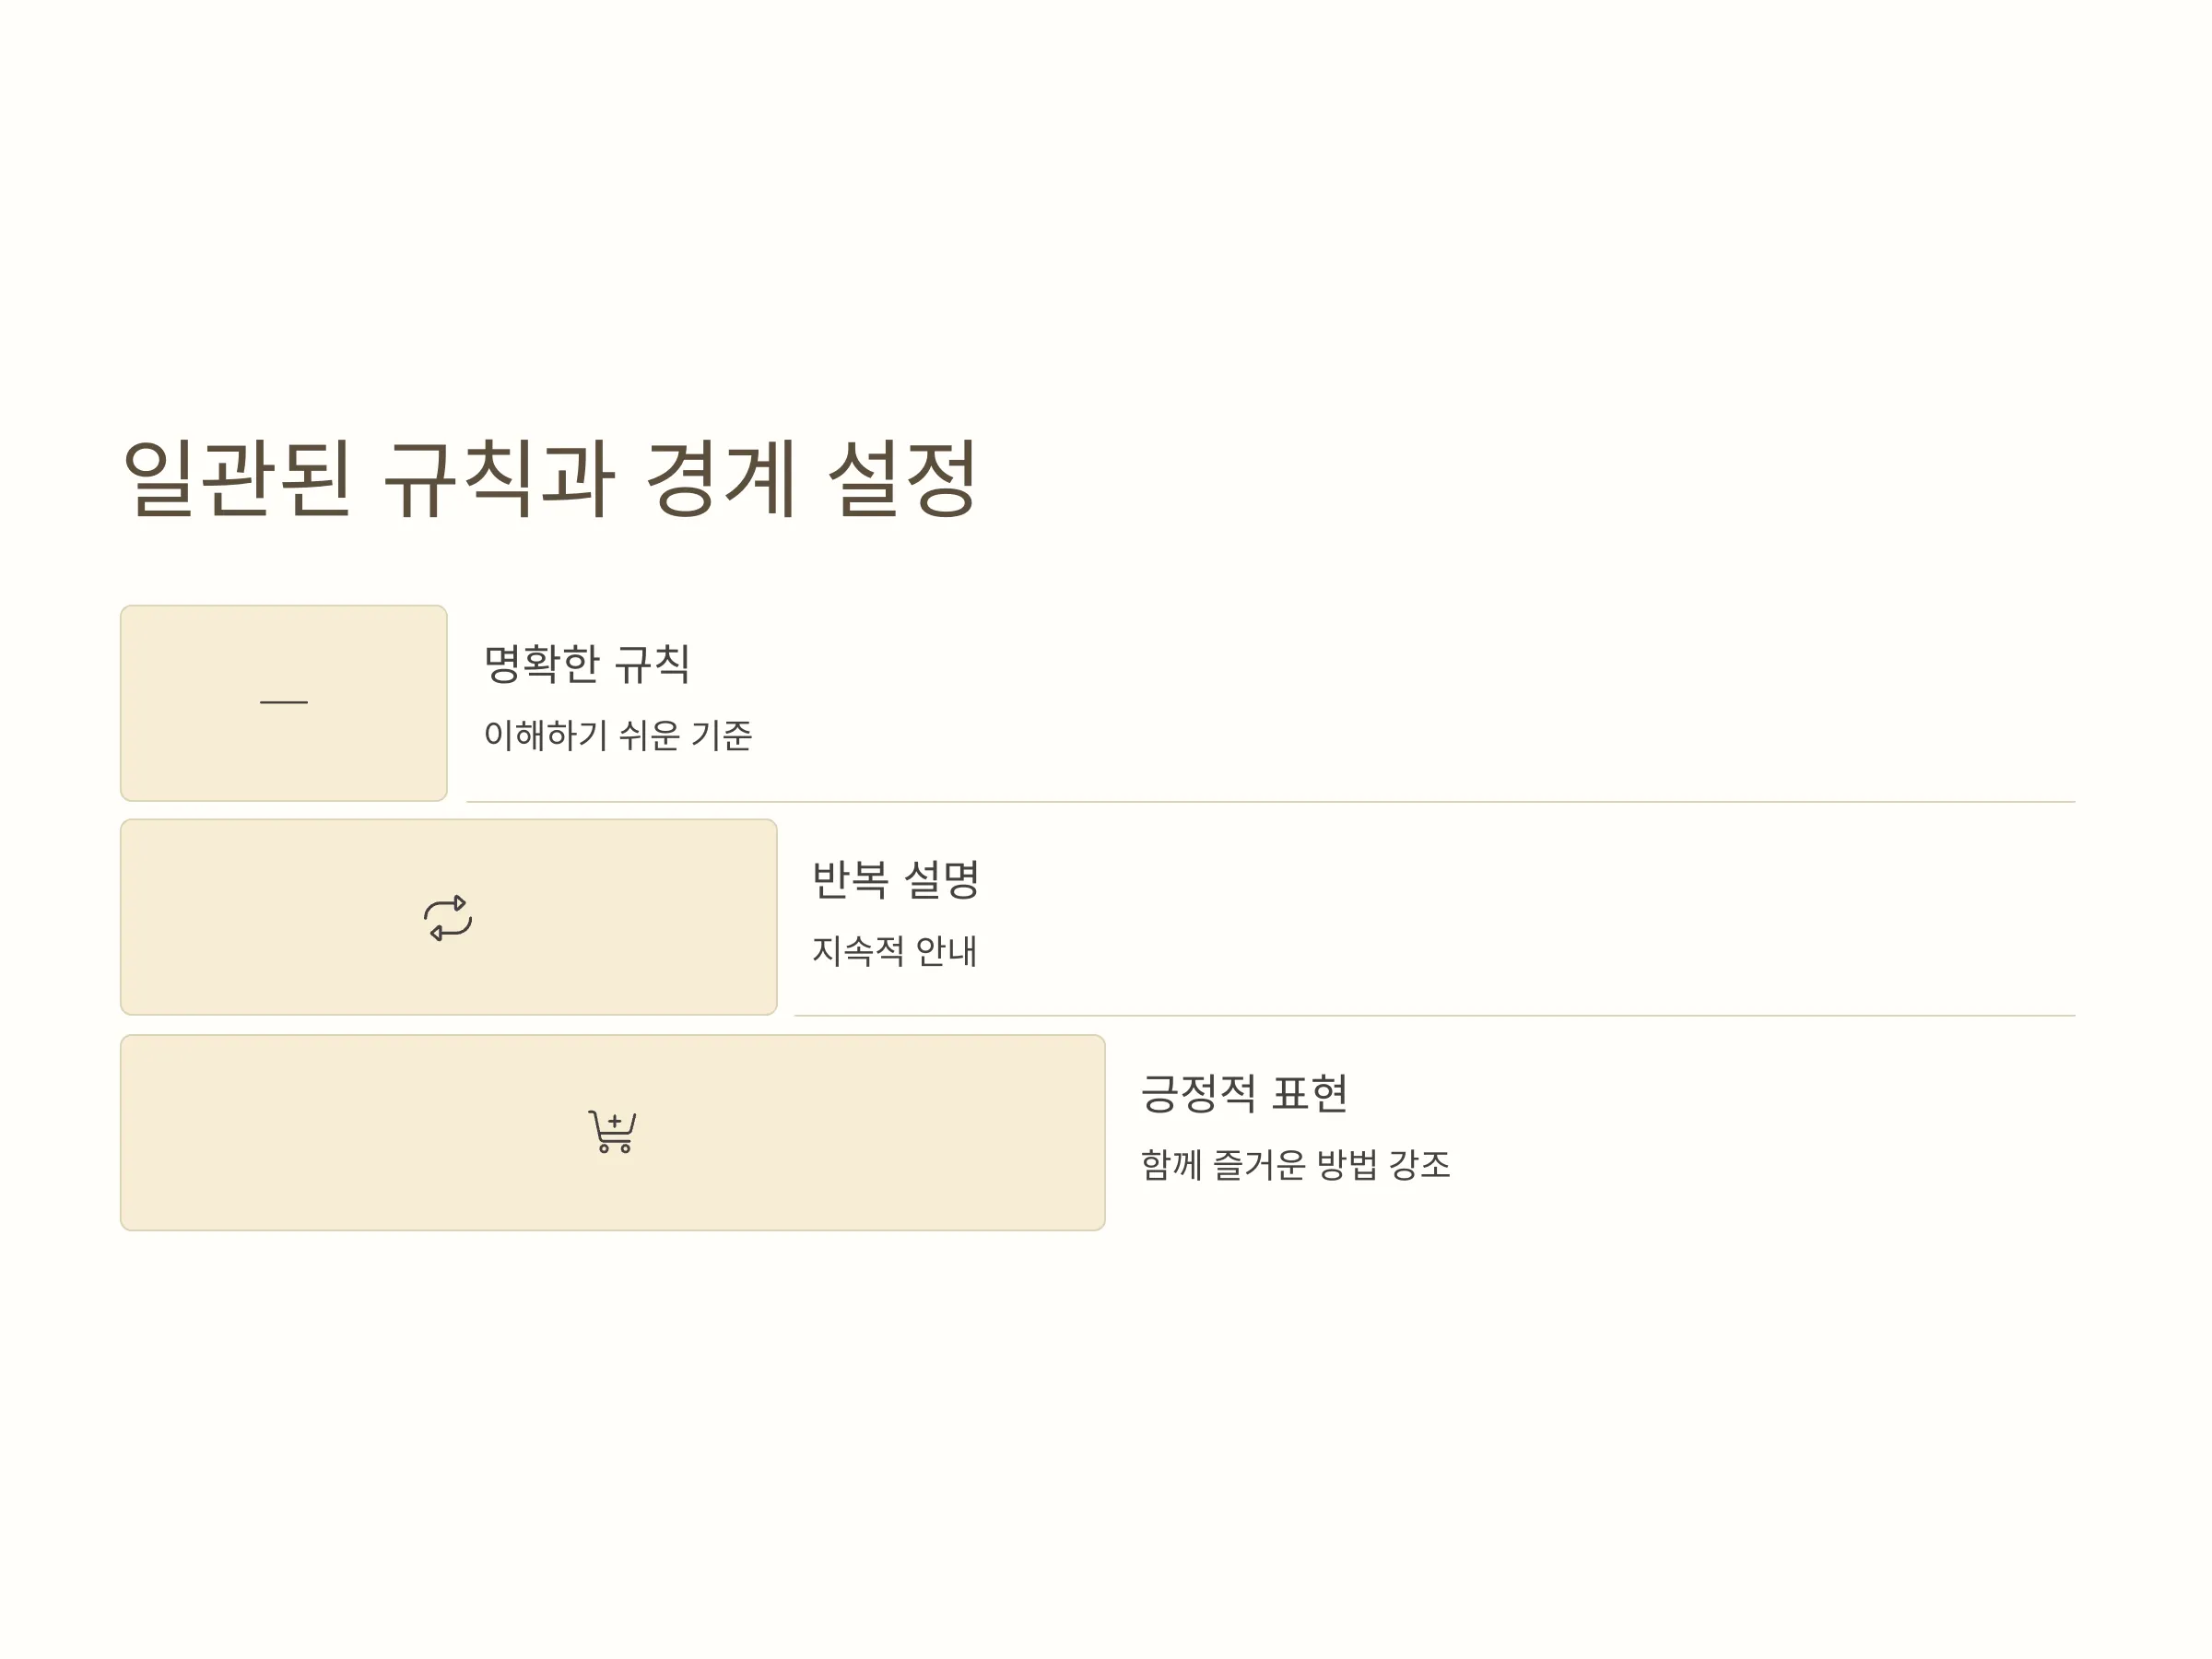
Task: Select the repeat arrows loop icon
Action: pyautogui.click(x=448, y=917)
